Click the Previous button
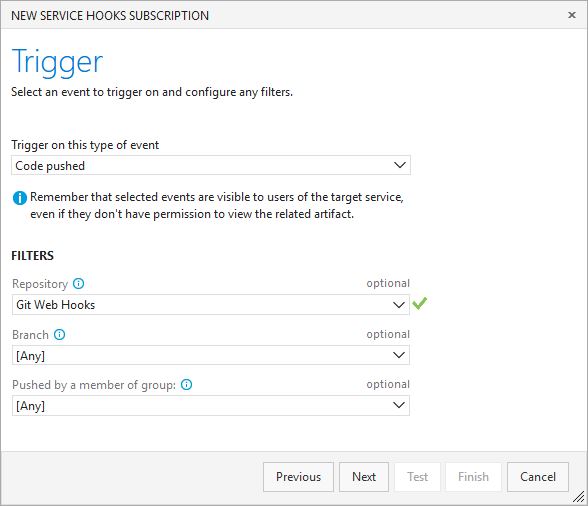The width and height of the screenshot is (588, 506). [298, 477]
